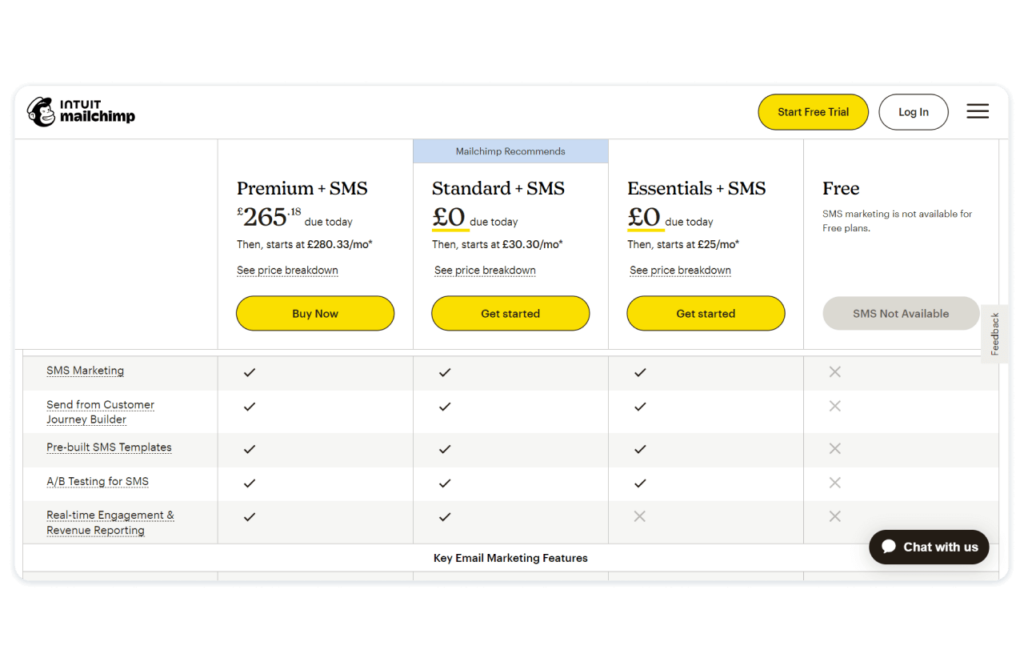
Task: Click the Chat with us bubble icon
Action: point(889,547)
